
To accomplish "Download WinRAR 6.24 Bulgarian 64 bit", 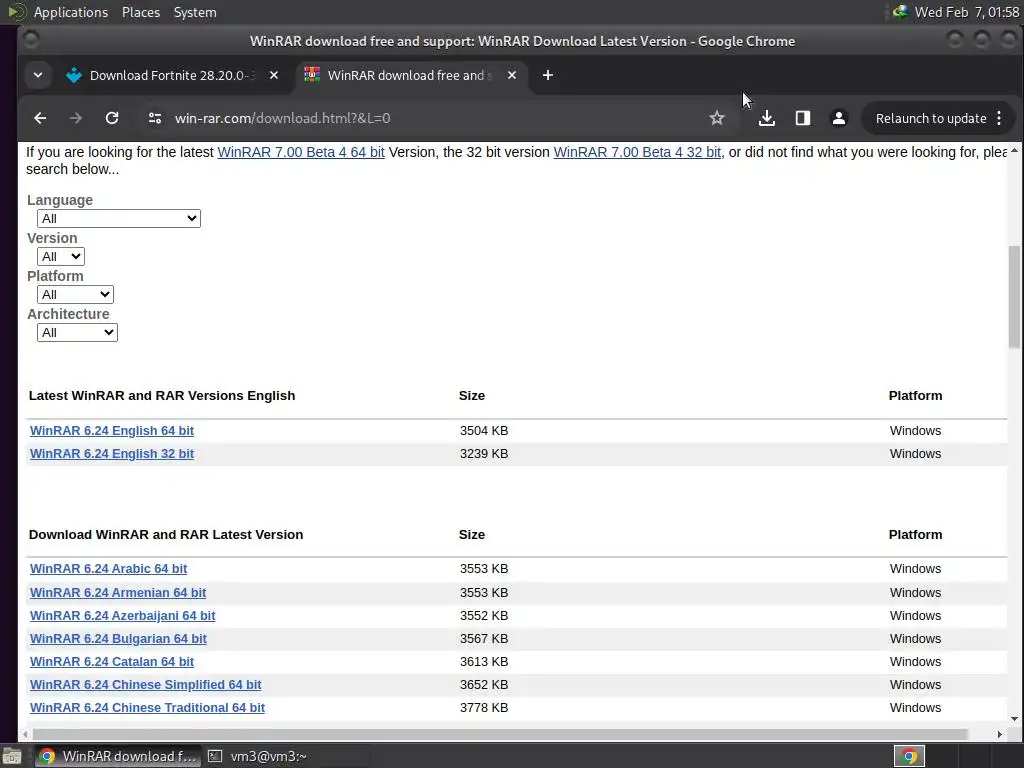I will pyautogui.click(x=118, y=638).
